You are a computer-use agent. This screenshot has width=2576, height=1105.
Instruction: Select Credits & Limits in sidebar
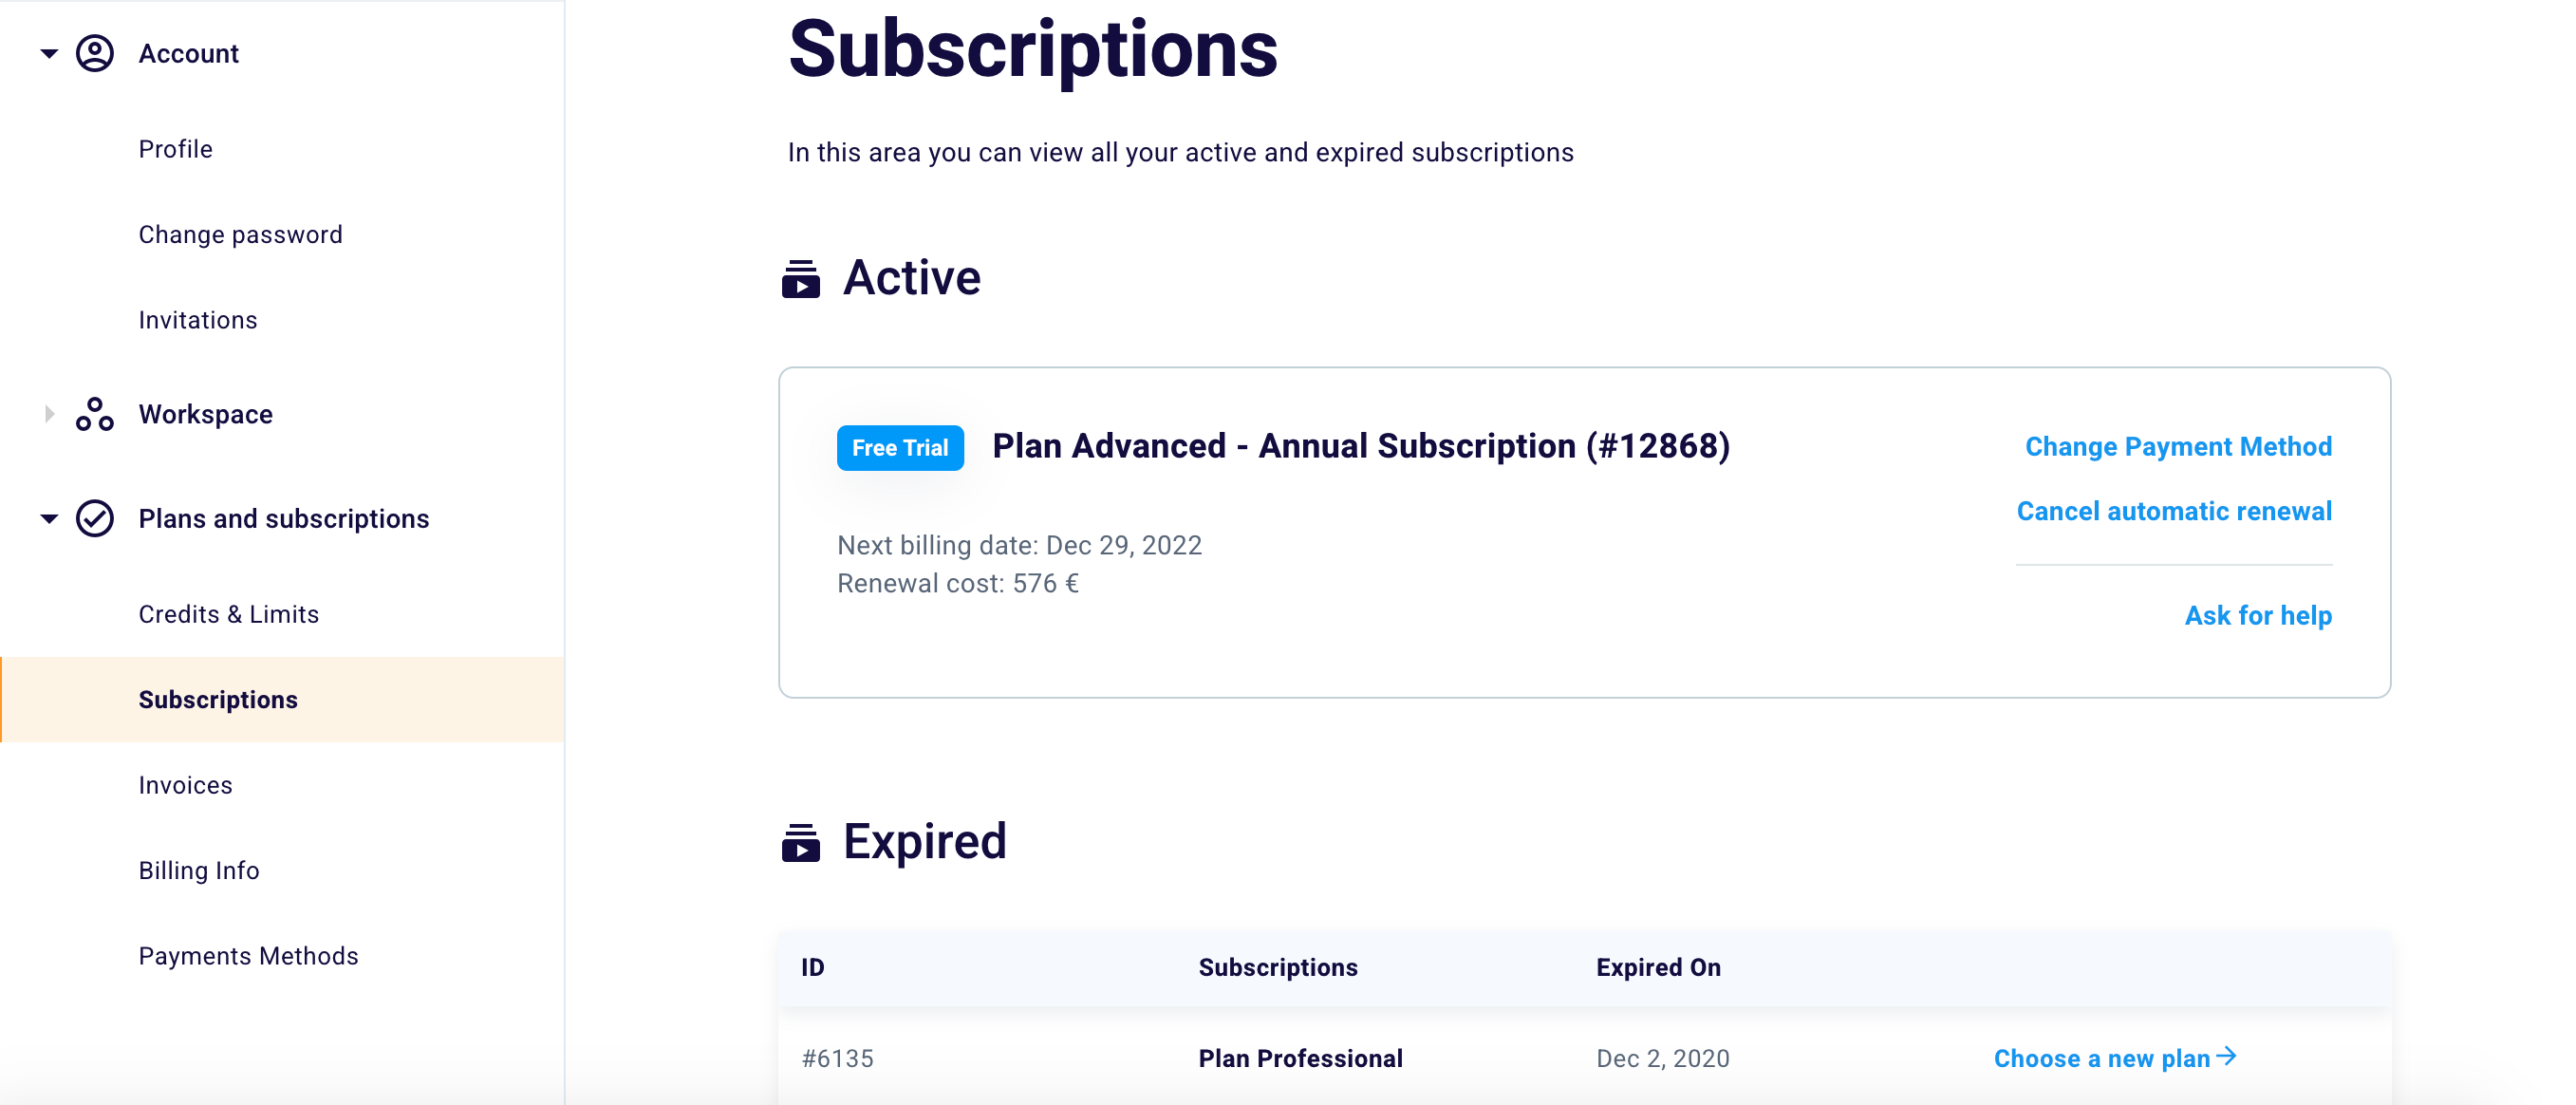[228, 614]
